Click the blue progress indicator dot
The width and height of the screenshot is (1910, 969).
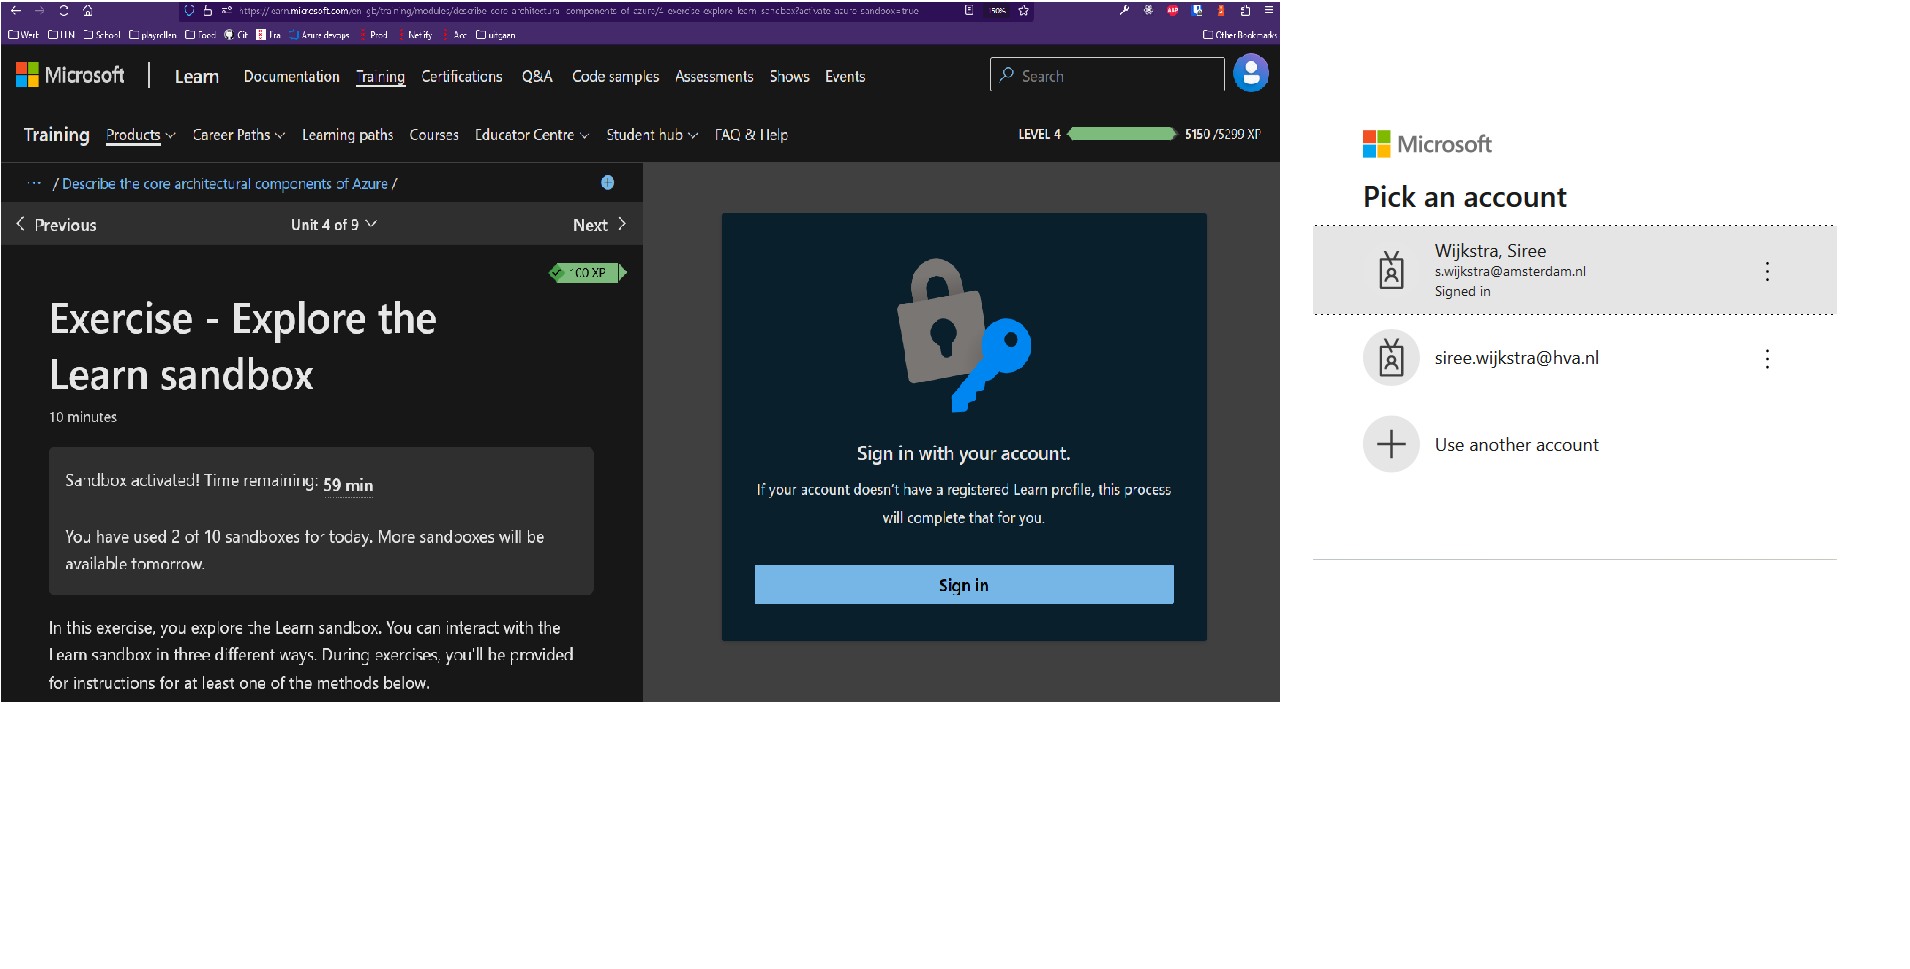click(607, 183)
